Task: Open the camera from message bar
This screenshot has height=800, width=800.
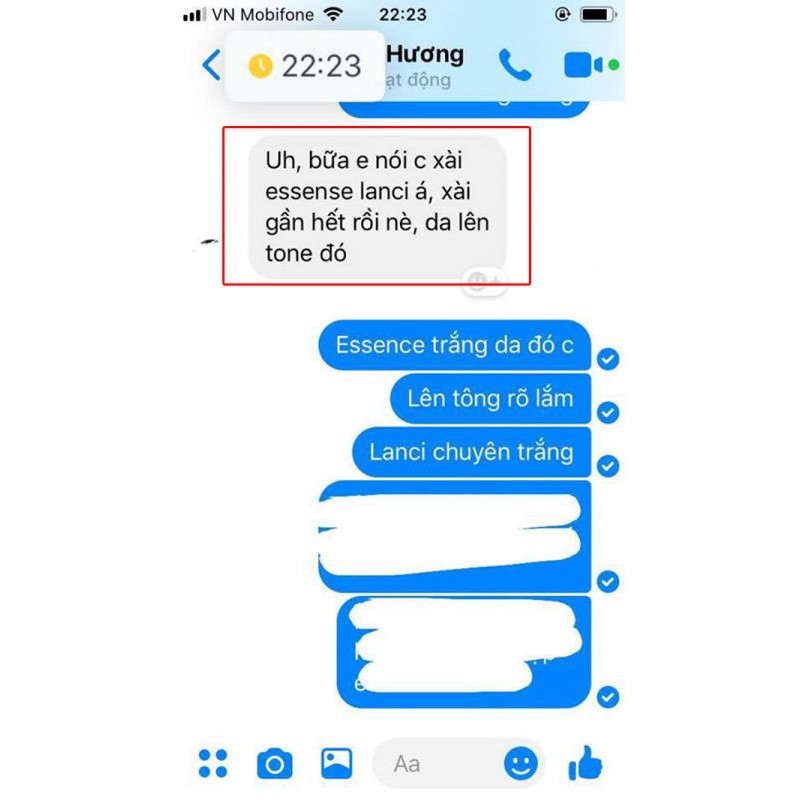Action: [x=274, y=764]
